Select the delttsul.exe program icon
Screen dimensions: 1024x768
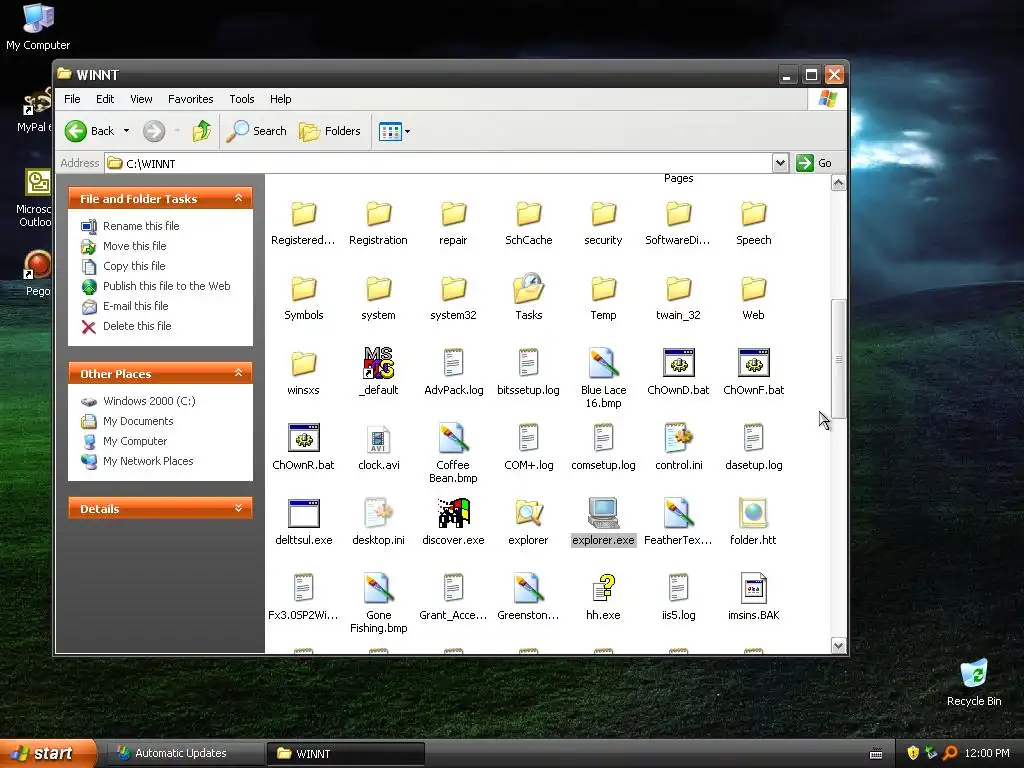(x=303, y=513)
